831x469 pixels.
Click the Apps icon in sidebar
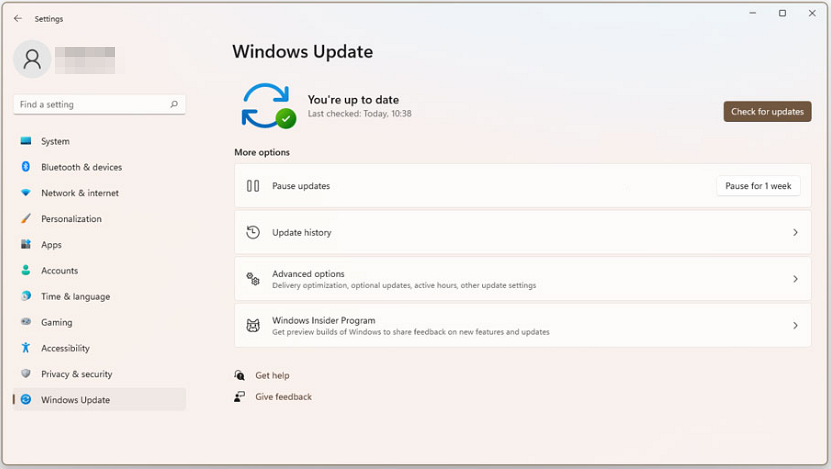25,244
